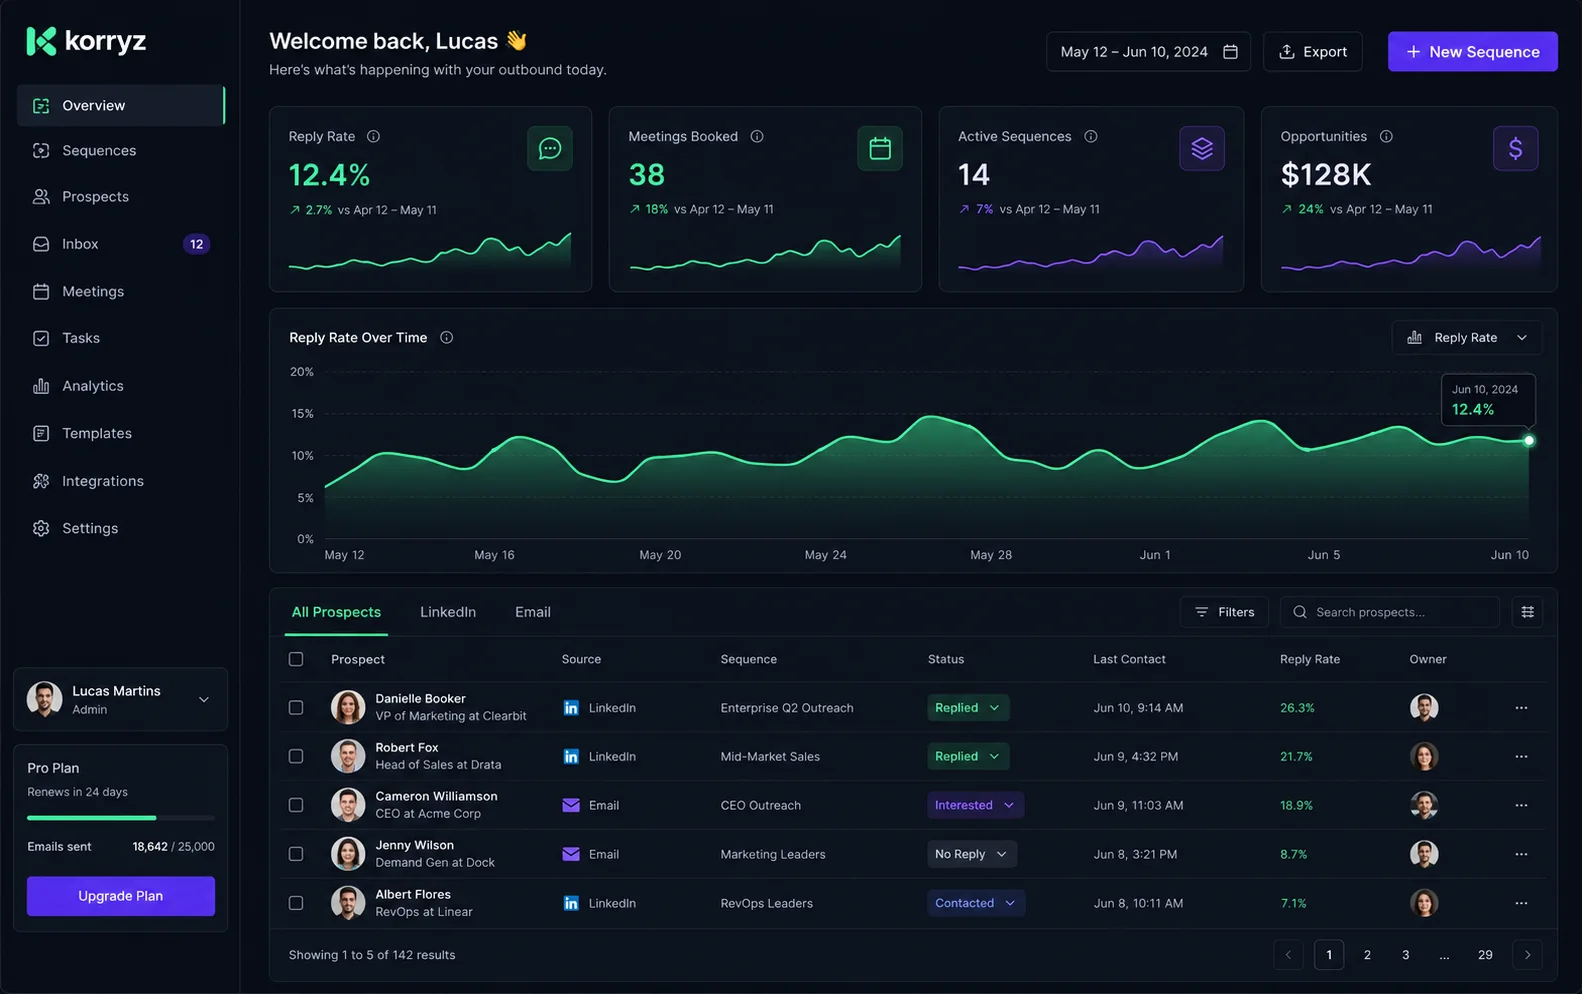Go to next page arrow in pagination

click(x=1527, y=955)
